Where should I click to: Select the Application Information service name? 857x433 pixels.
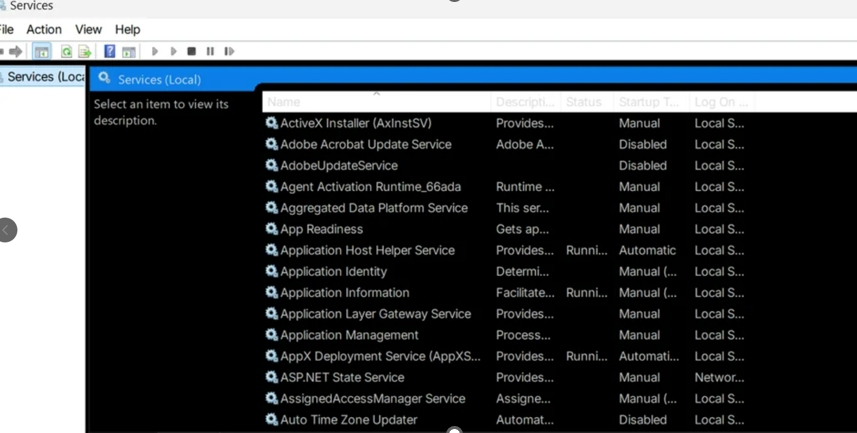point(345,292)
